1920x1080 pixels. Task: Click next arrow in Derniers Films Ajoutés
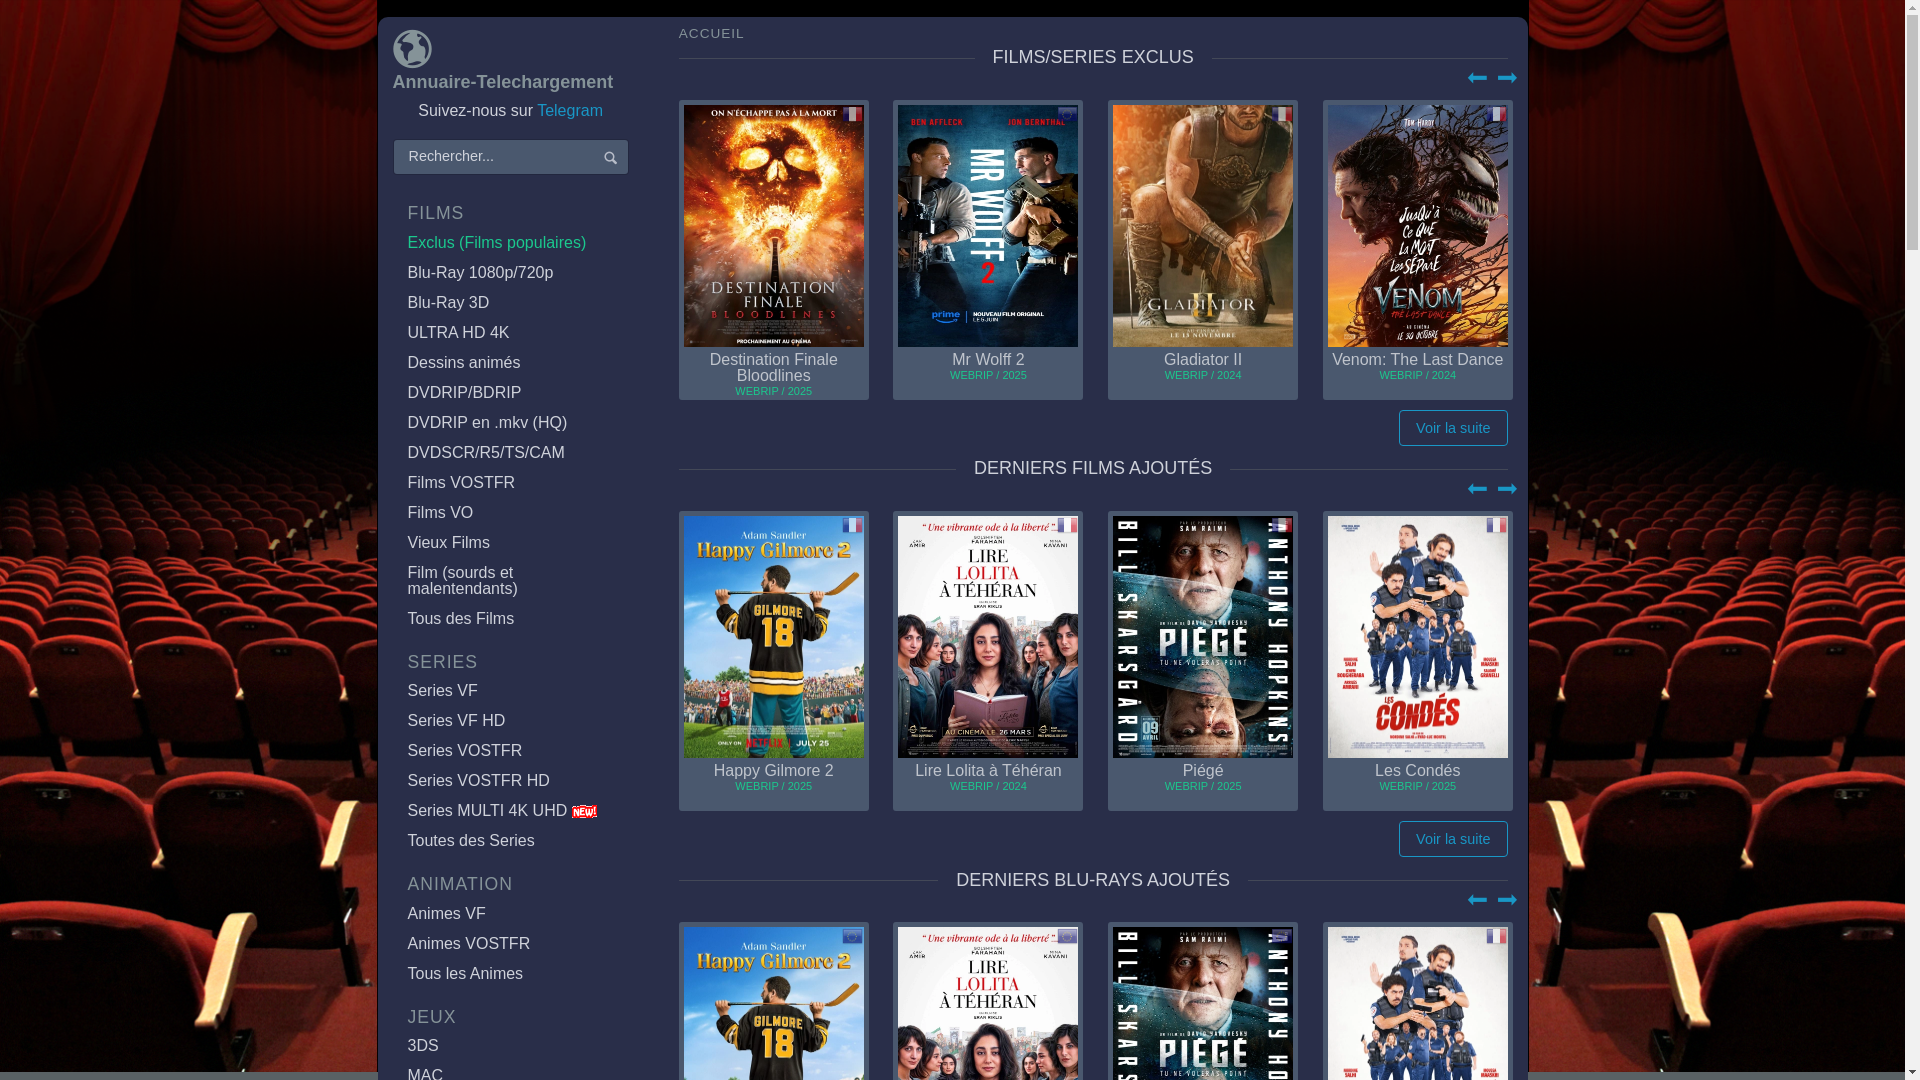[1507, 489]
